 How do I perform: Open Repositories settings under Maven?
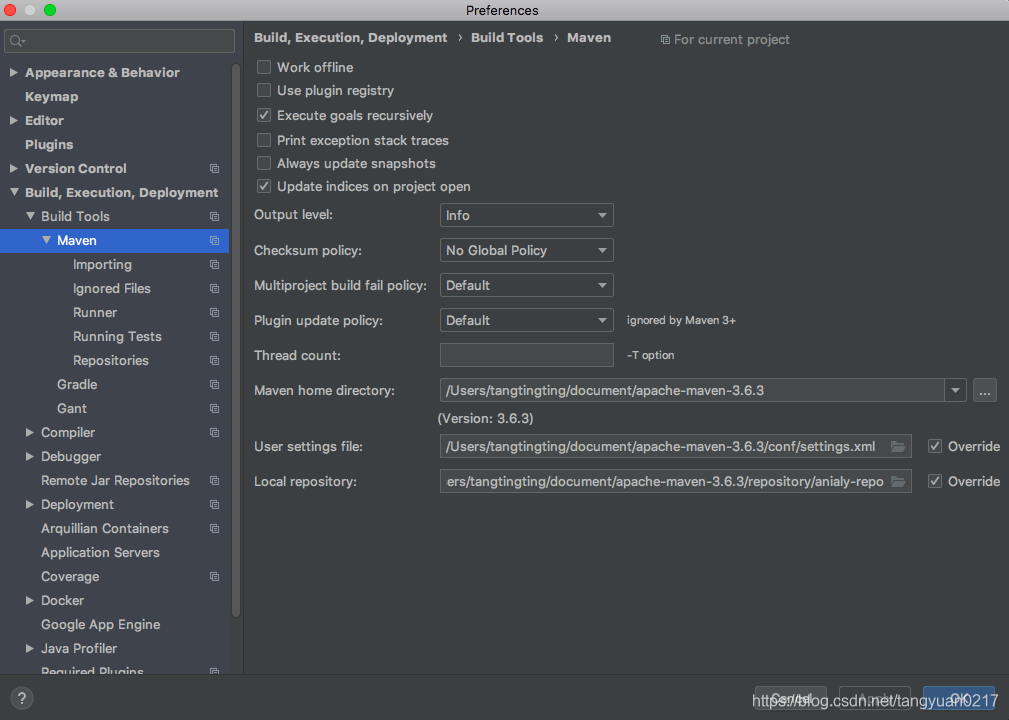(111, 361)
